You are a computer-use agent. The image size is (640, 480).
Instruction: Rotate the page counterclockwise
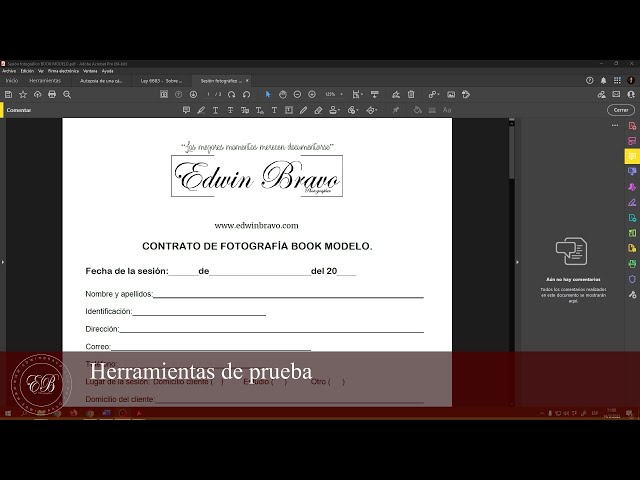[x=246, y=95]
